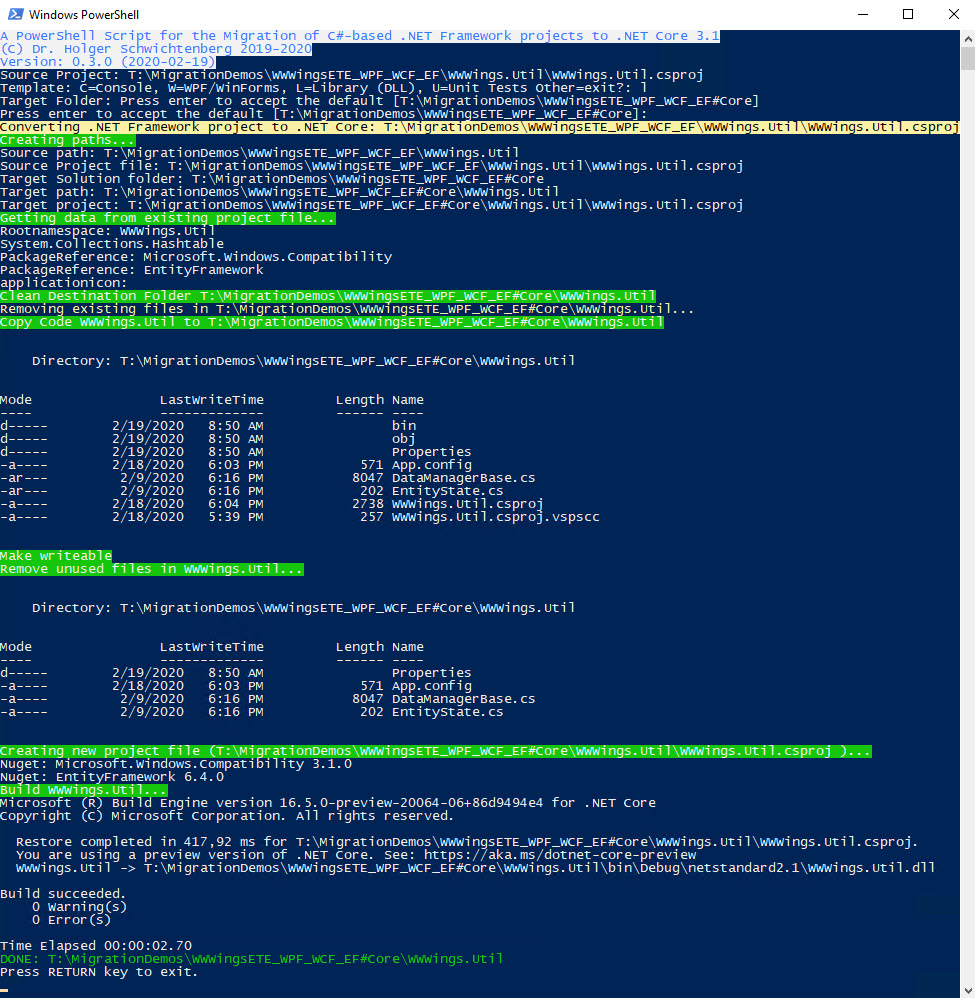This screenshot has height=998, width=975.
Task: Click the 'Version: 0.3.0 (2020-02-19)' line
Action: tap(108, 62)
